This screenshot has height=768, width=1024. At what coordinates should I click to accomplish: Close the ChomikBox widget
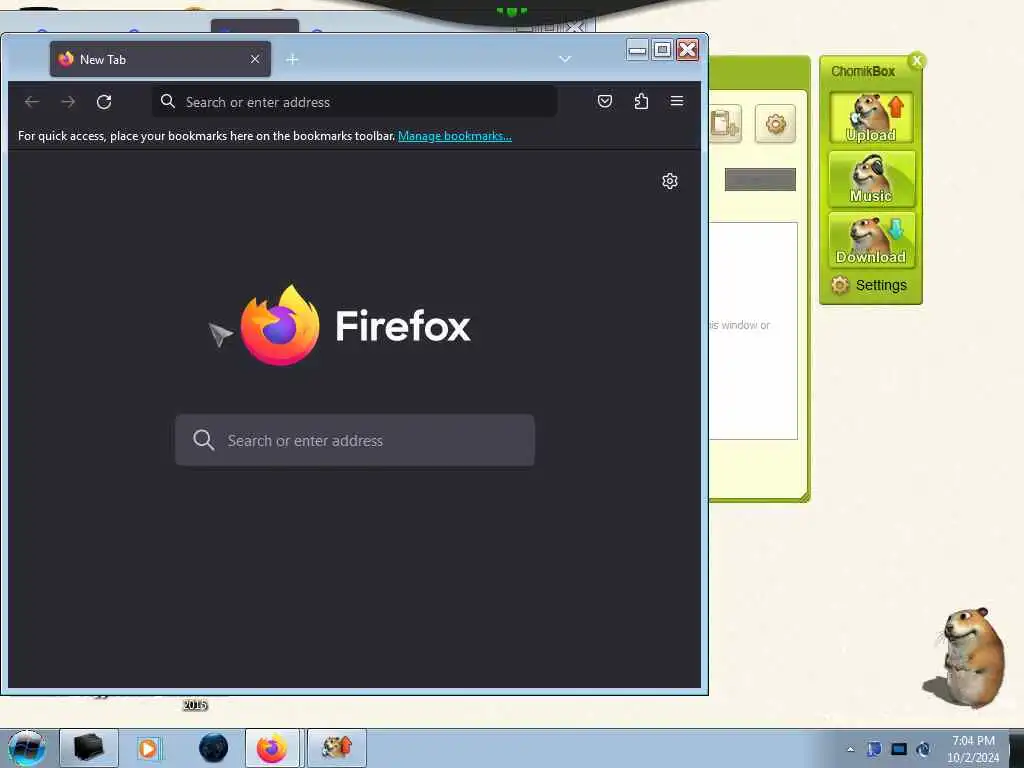point(916,61)
